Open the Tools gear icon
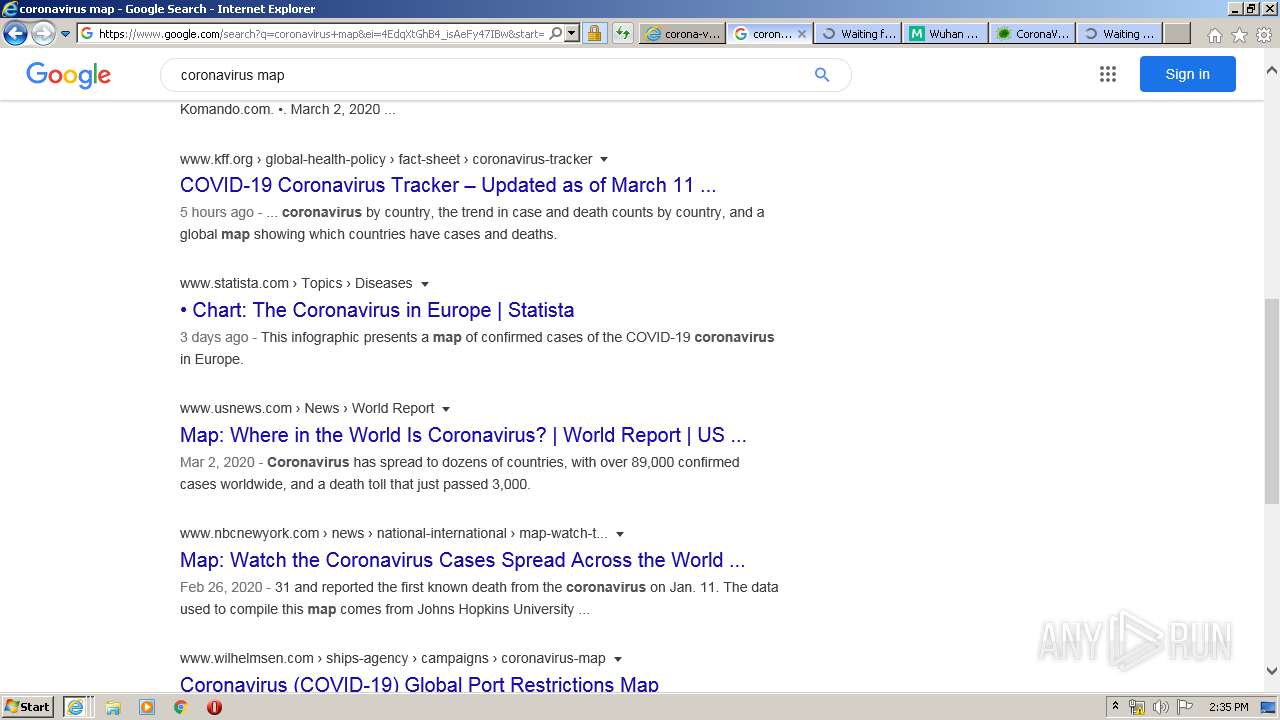The height and width of the screenshot is (720, 1280). [x=1264, y=34]
